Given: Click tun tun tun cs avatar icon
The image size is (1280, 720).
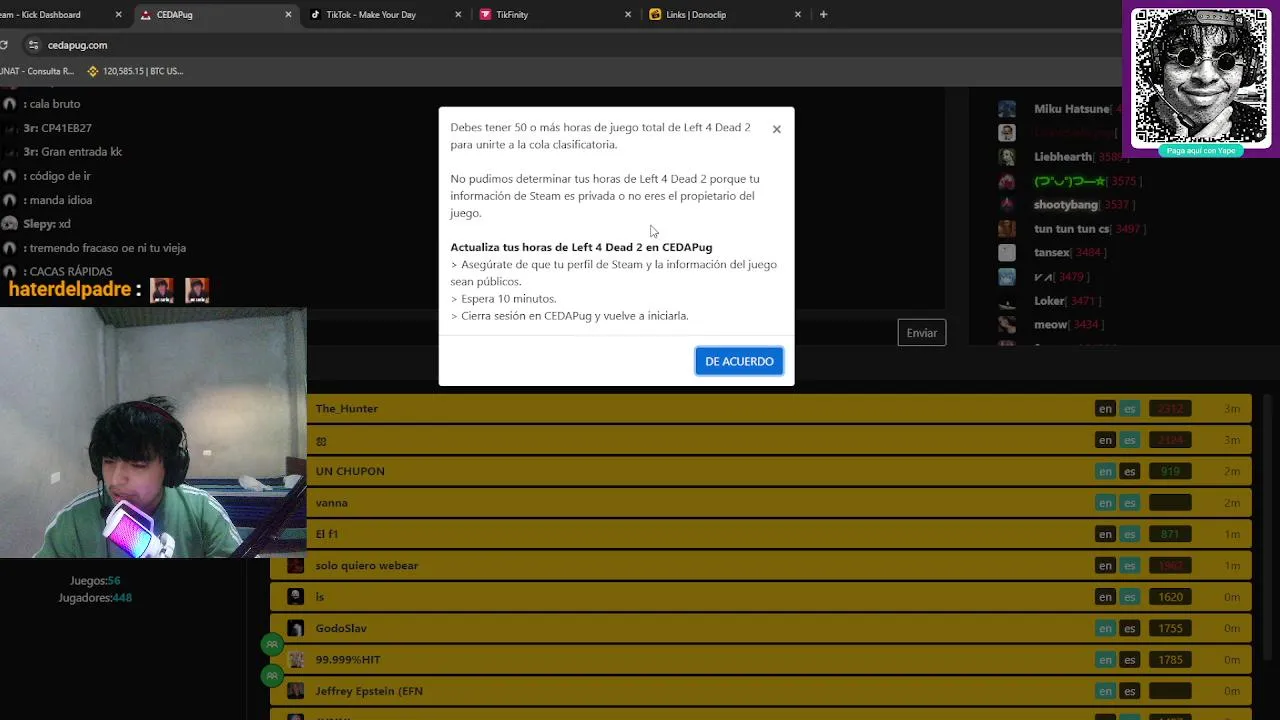Looking at the screenshot, I should point(1007,229).
